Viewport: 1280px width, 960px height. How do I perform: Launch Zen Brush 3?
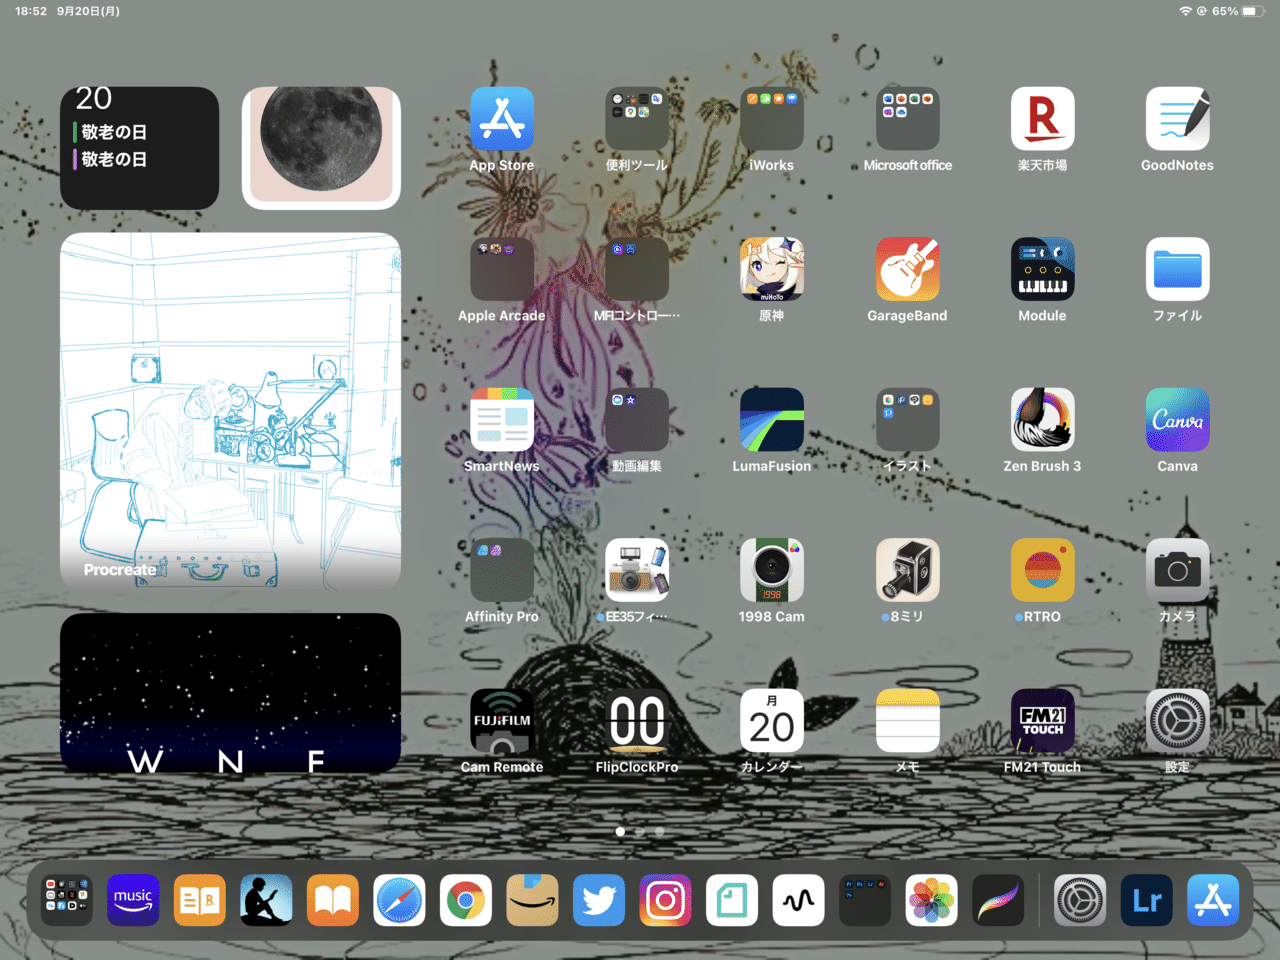(1042, 420)
